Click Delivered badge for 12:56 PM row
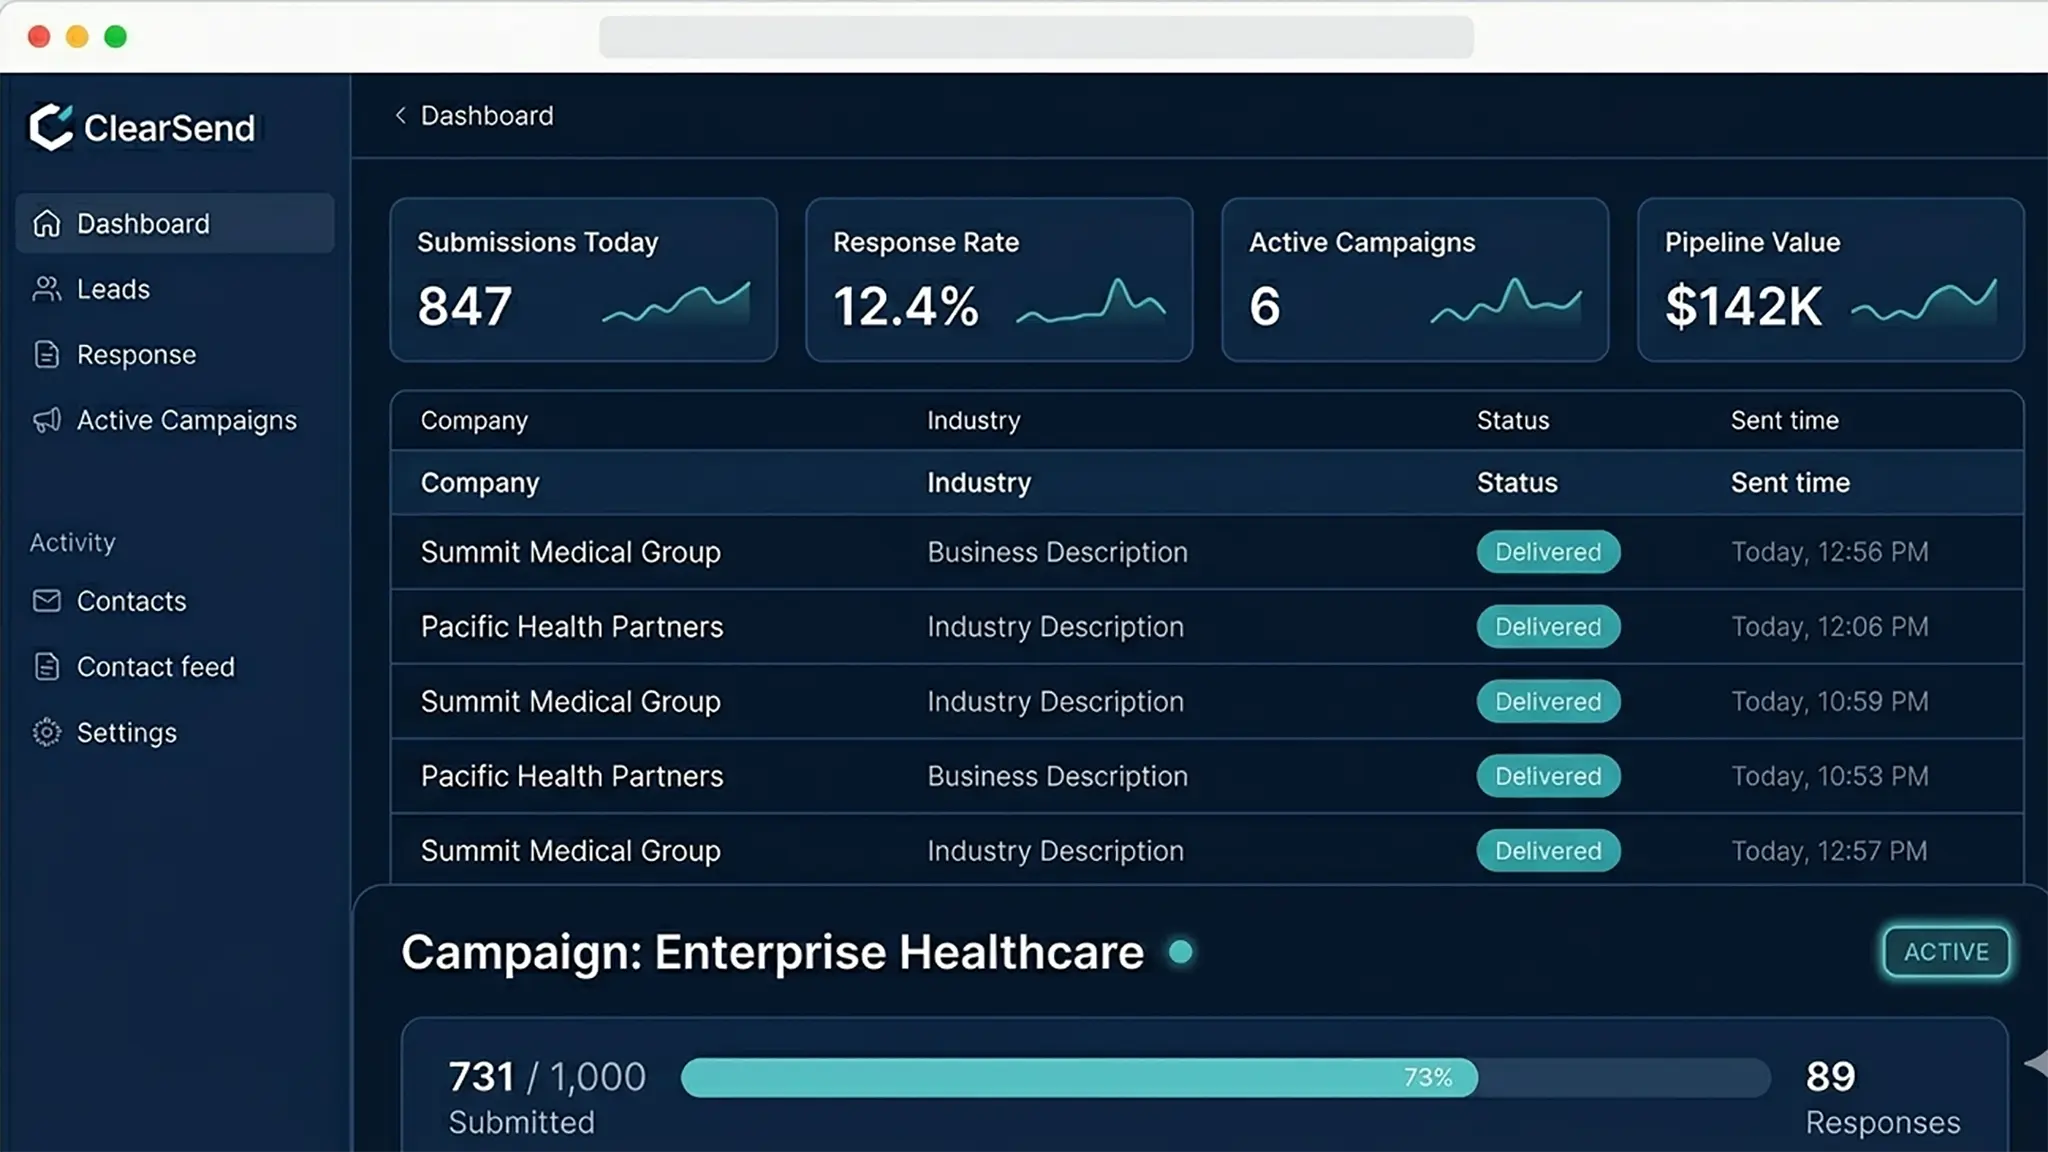 [x=1548, y=551]
